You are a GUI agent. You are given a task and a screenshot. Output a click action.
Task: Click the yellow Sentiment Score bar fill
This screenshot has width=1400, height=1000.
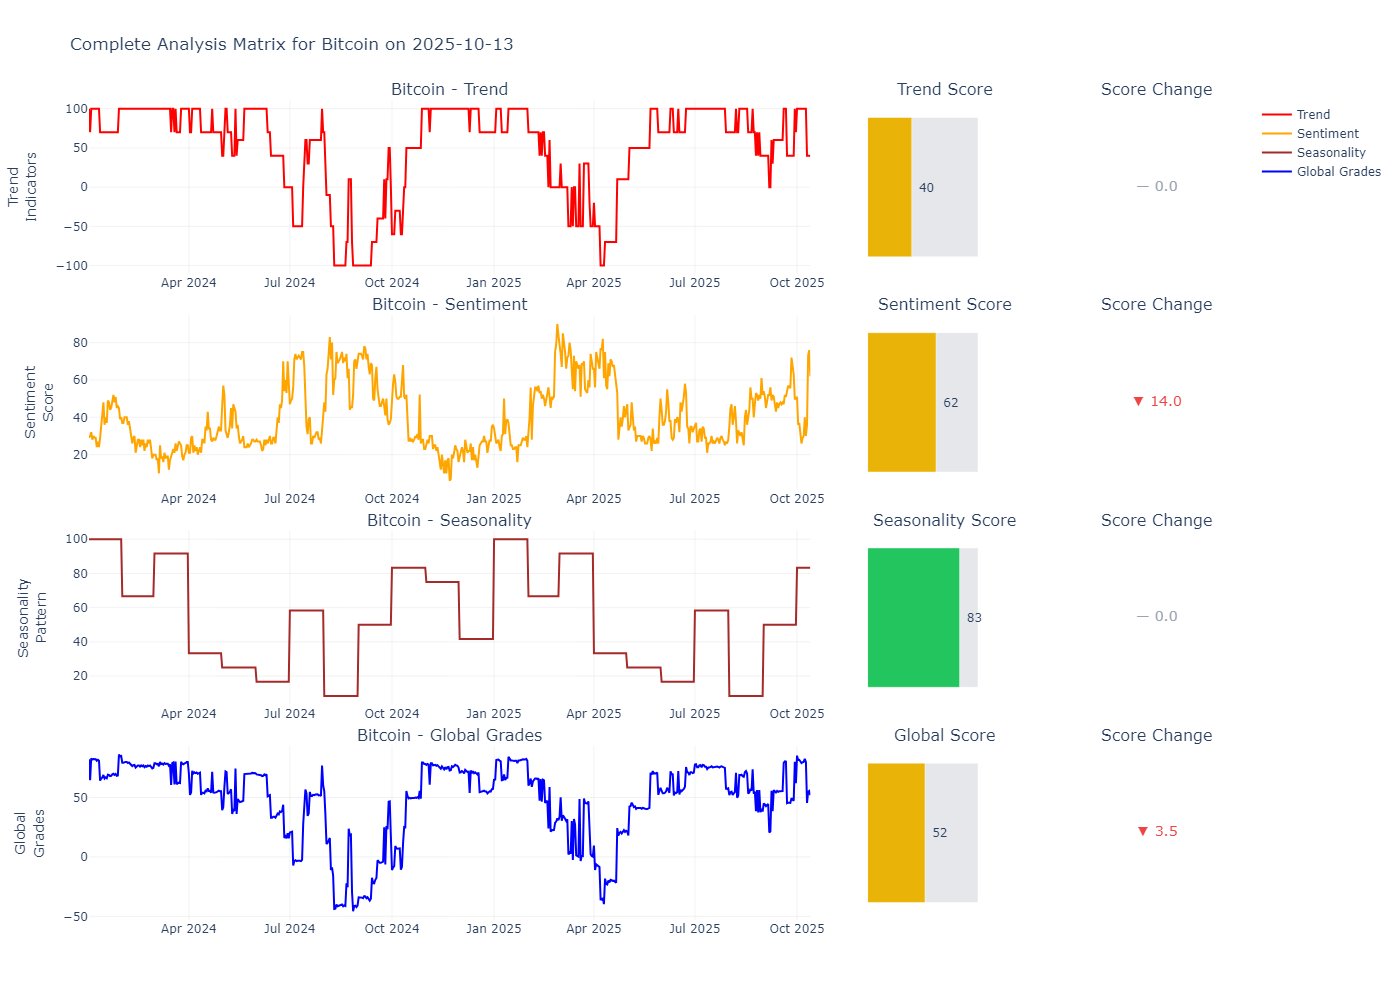click(x=901, y=402)
